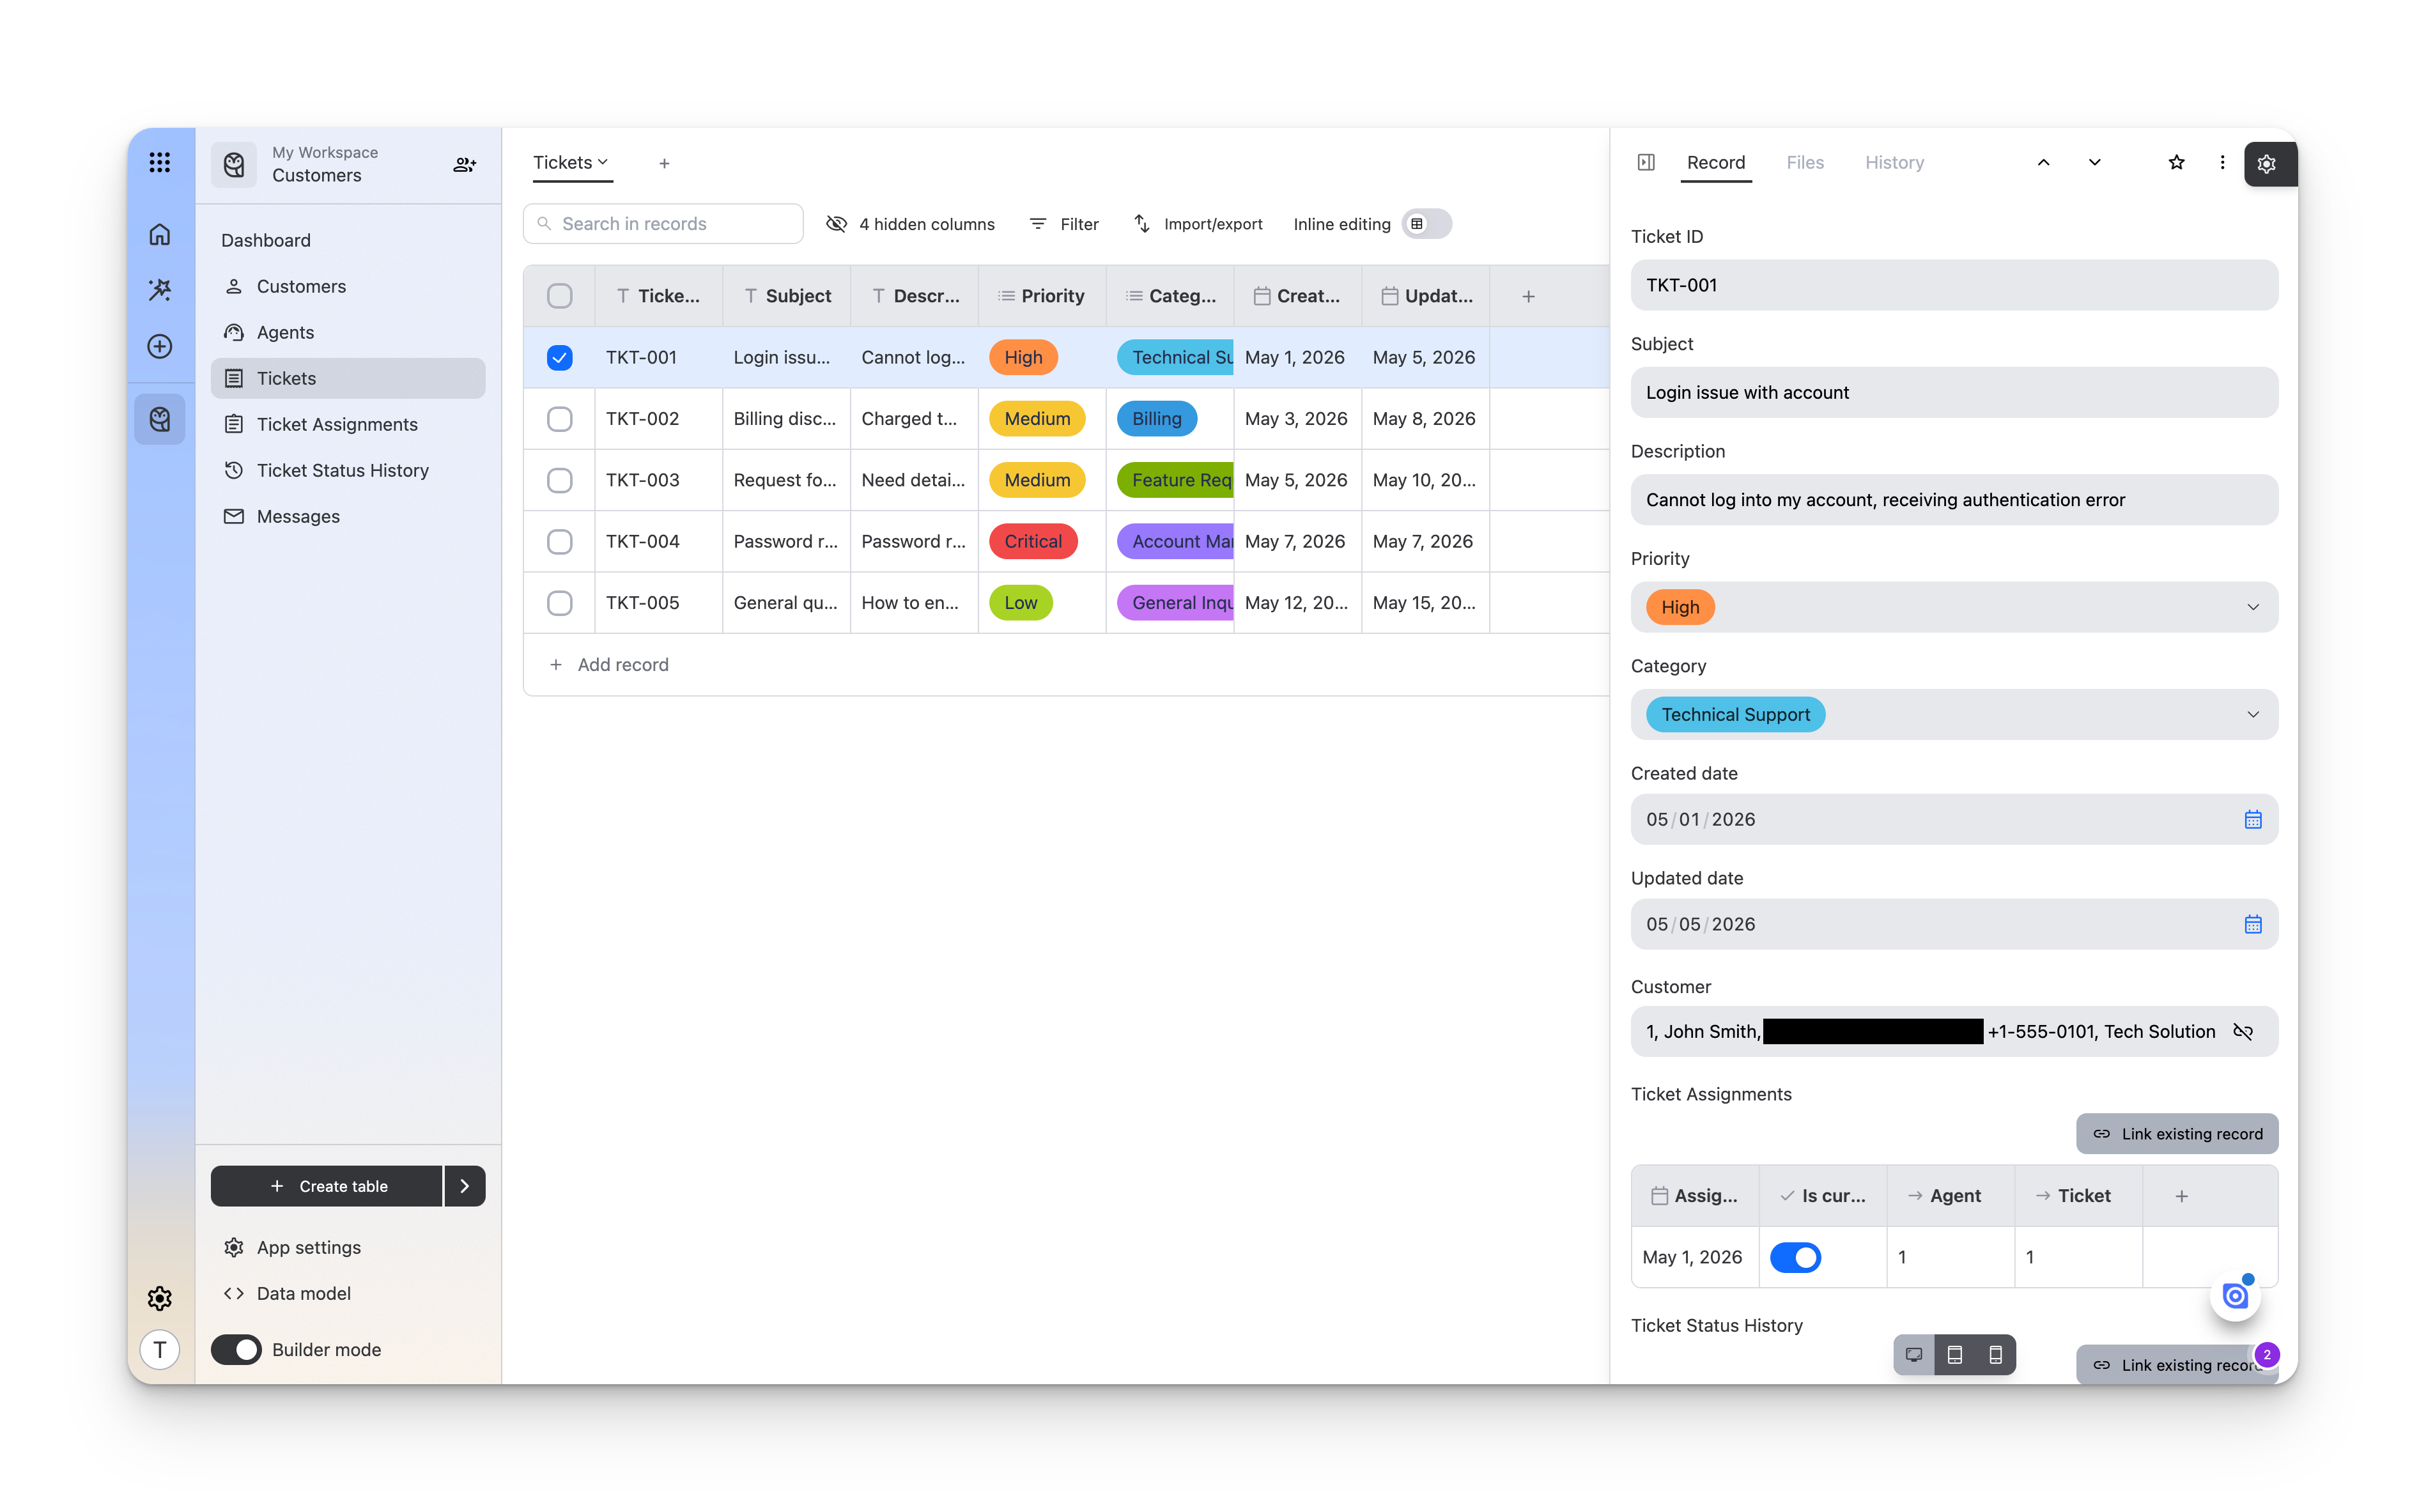Open the Tickets view dropdown
Viewport: 2426px width, 1512px height.
point(571,162)
